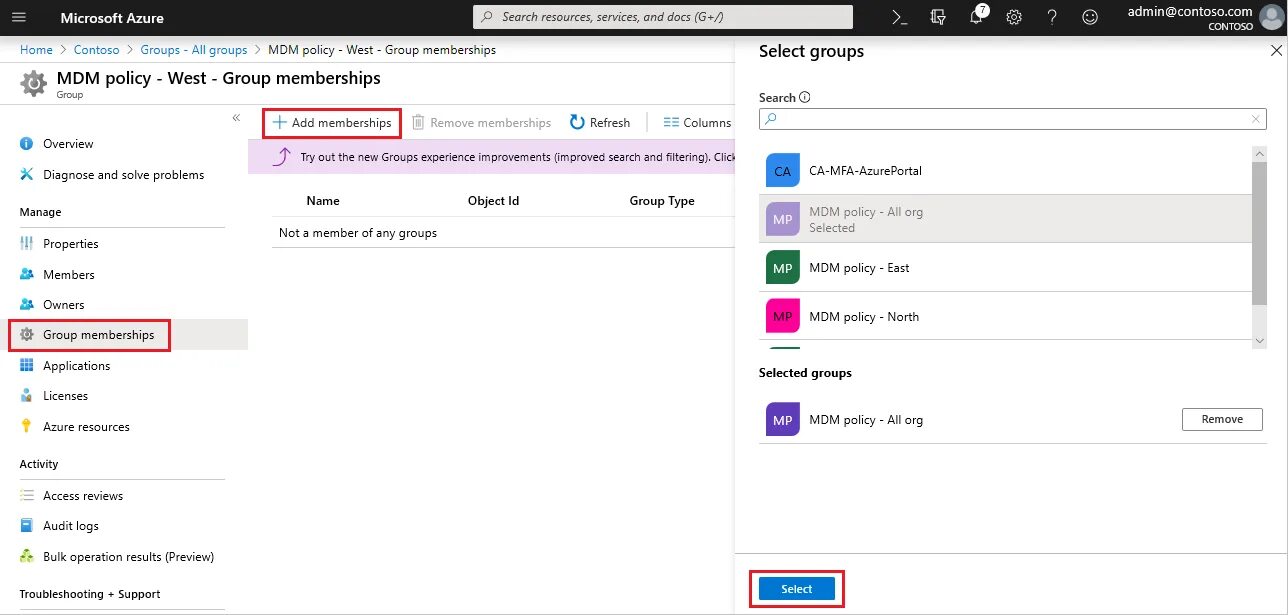Open portal settings gear

1014,17
